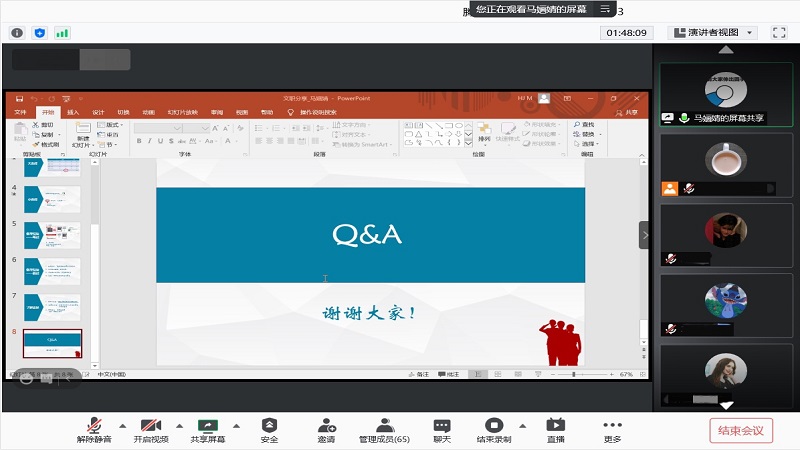Click the 解除静音 microphone icon
The height and width of the screenshot is (450, 800).
tap(94, 426)
